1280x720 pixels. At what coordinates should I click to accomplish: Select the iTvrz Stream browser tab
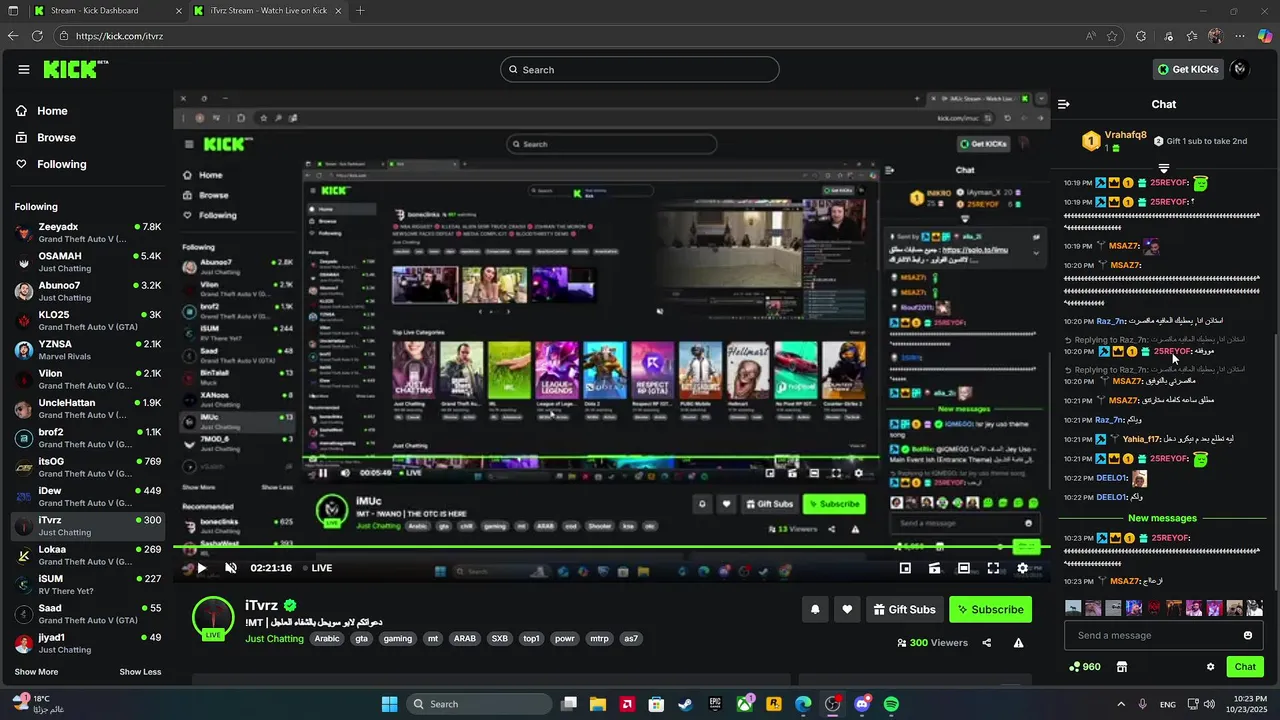click(266, 11)
